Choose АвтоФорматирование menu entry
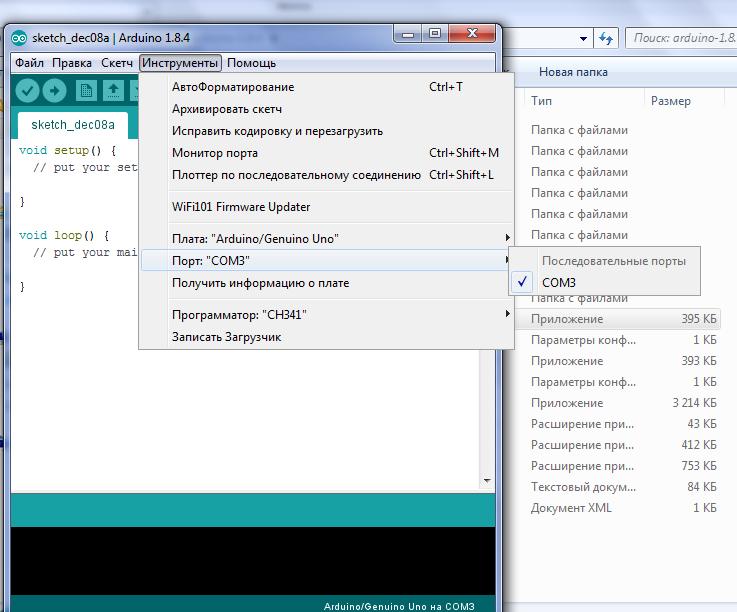Screen dimensions: 737x612 (x=327, y=87)
